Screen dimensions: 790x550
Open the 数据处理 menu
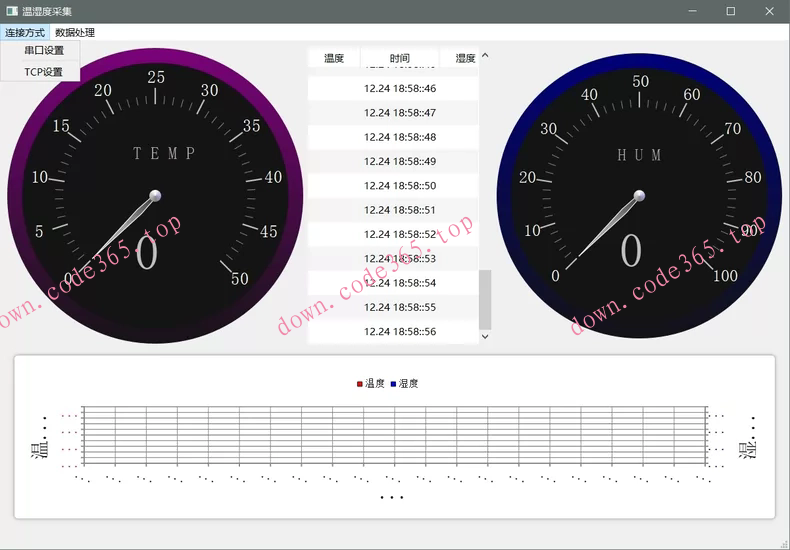click(75, 33)
